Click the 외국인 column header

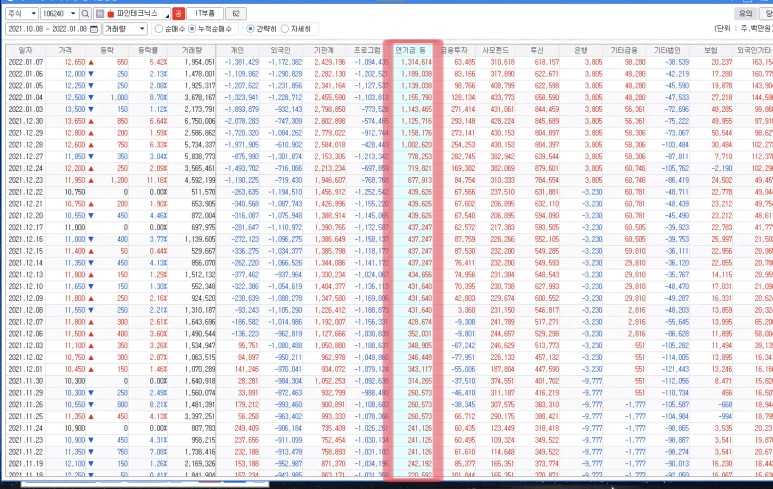pyautogui.click(x=281, y=50)
